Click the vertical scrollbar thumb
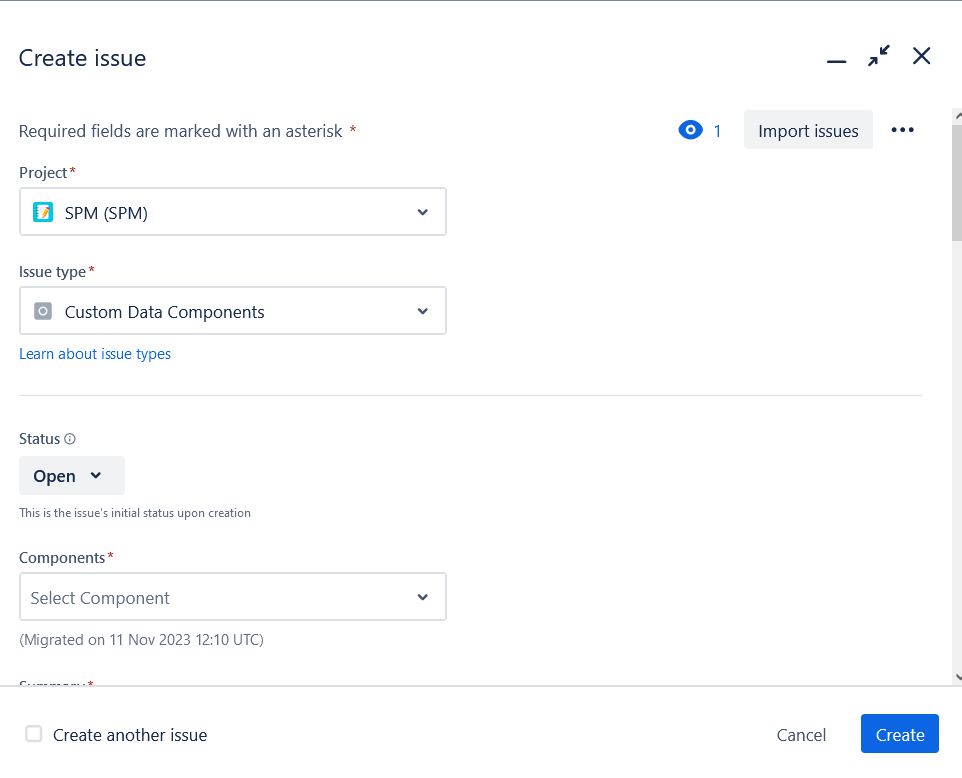 point(956,183)
